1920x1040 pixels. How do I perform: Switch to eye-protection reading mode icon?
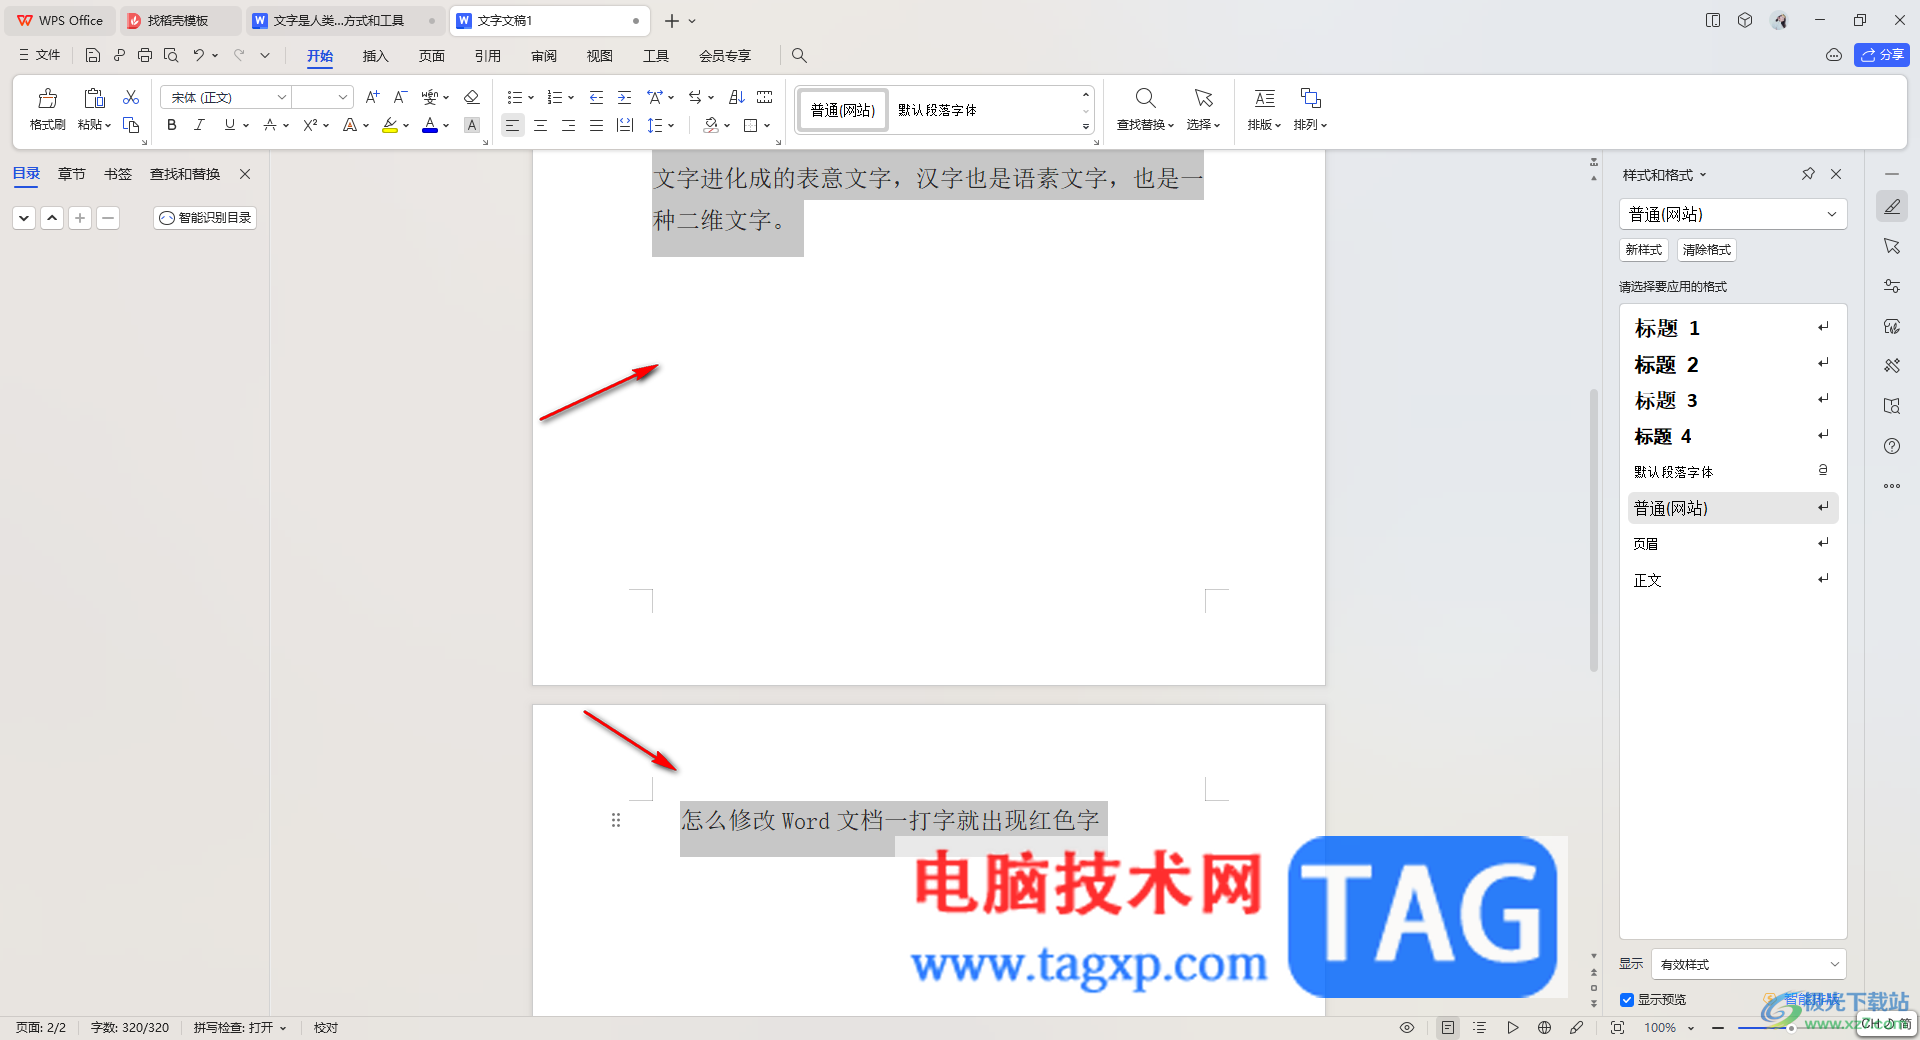[1407, 1027]
